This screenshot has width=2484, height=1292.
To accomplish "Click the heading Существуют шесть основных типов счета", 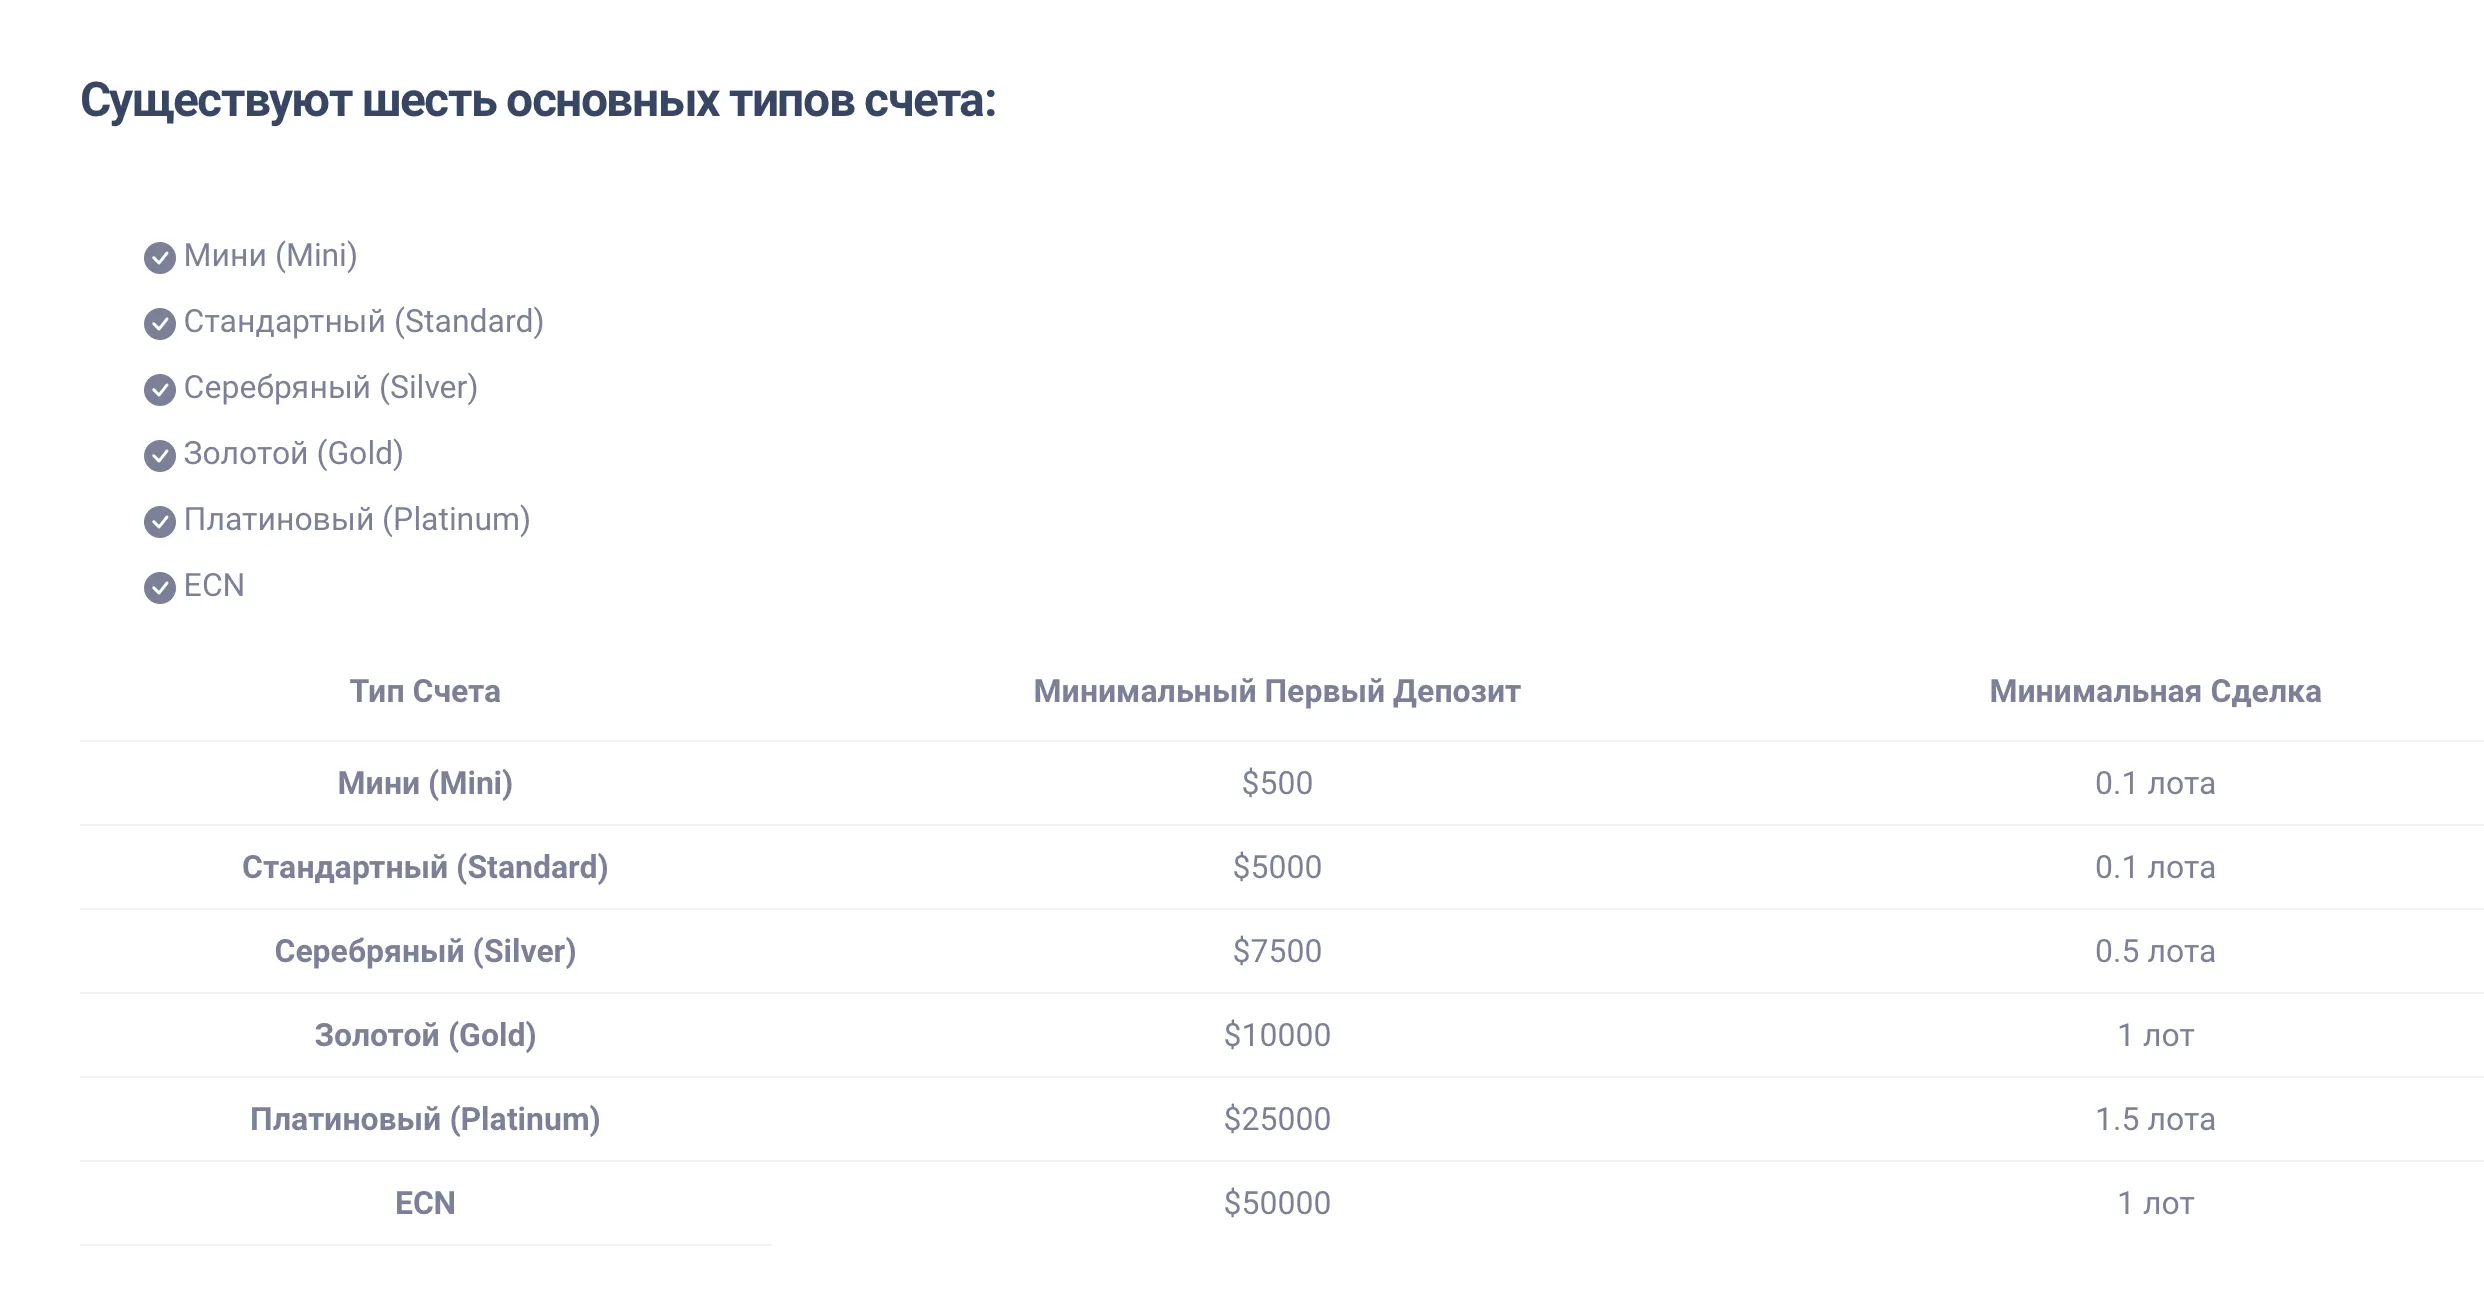I will (x=538, y=102).
